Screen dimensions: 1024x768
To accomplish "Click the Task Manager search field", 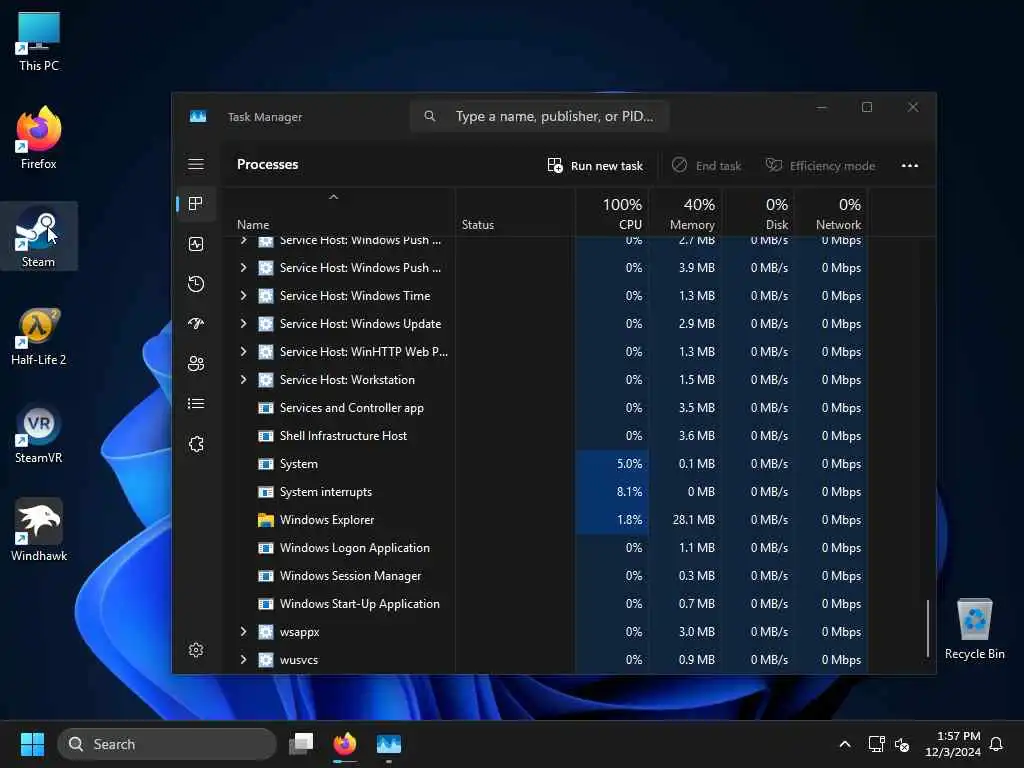I will (x=539, y=116).
